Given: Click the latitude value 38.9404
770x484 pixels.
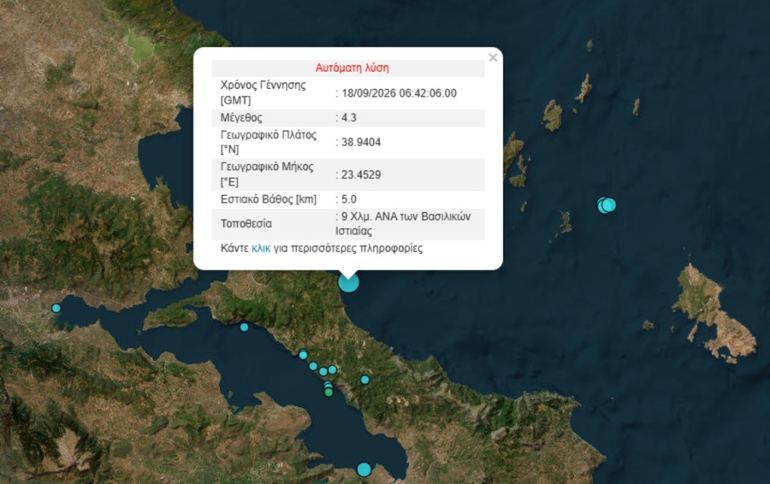Looking at the screenshot, I should 361,142.
